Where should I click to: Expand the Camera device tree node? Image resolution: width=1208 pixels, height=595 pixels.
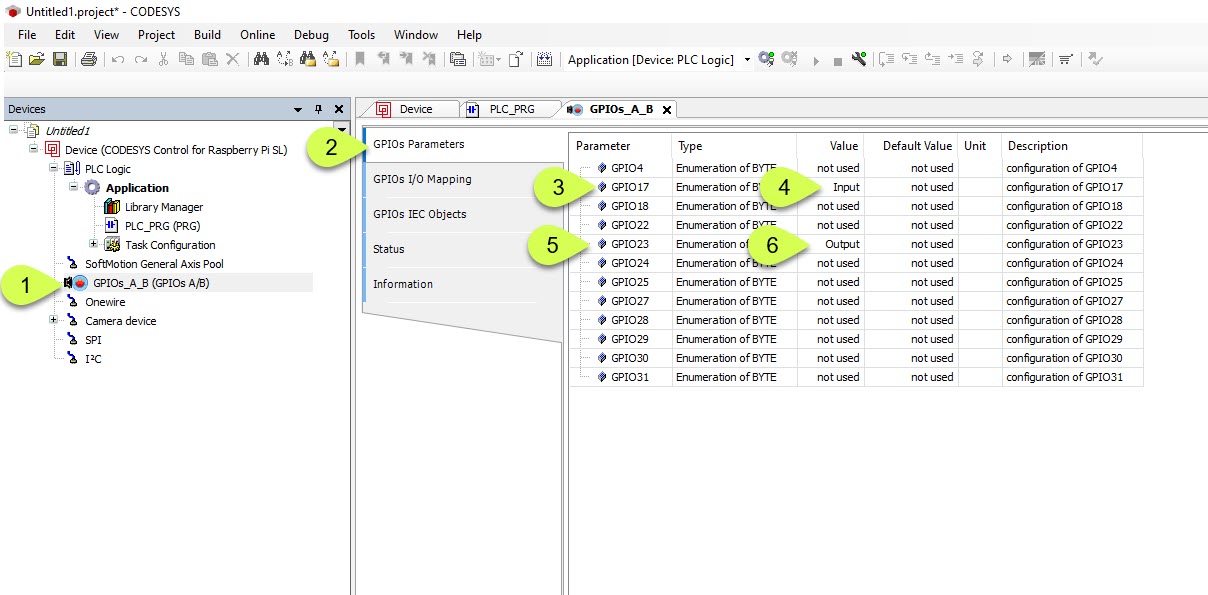54,321
